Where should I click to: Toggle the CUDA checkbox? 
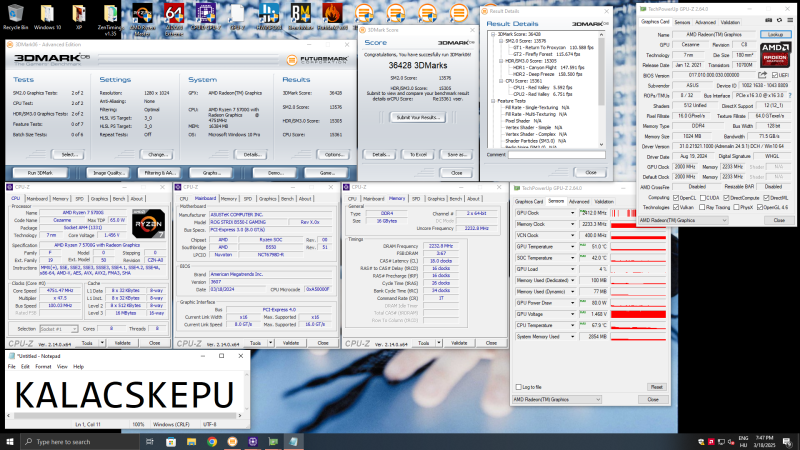tap(703, 197)
